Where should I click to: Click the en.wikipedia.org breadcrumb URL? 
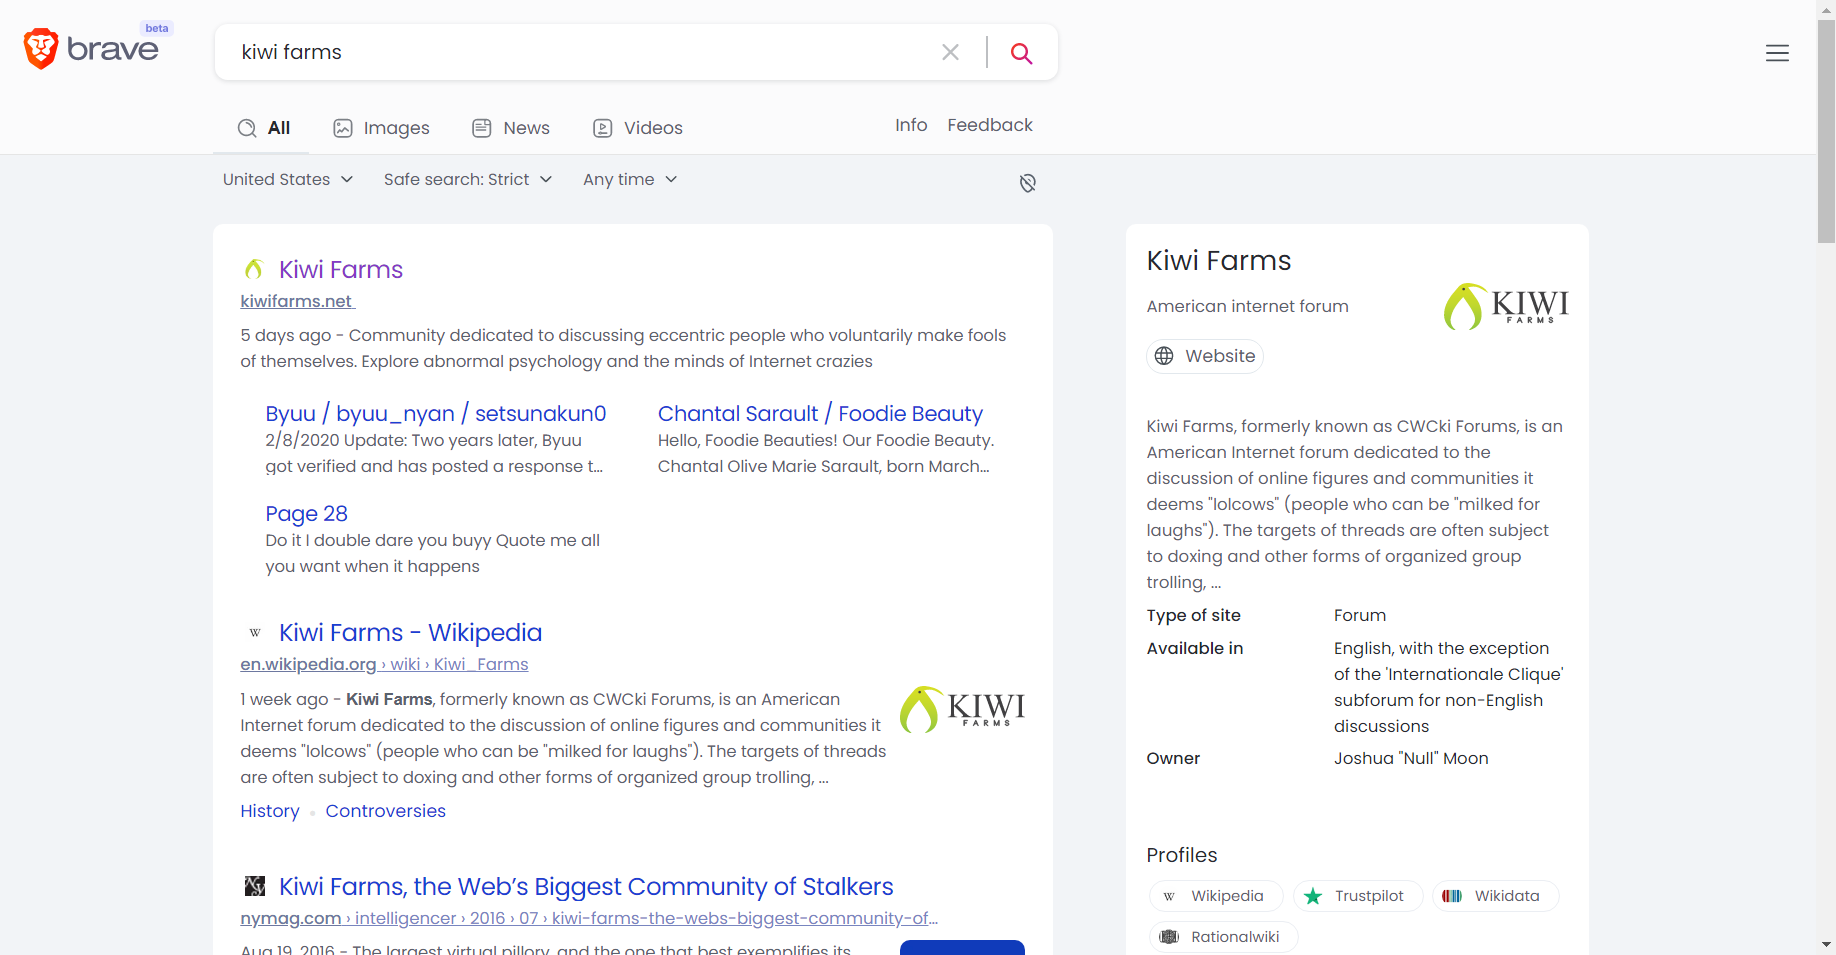[384, 664]
